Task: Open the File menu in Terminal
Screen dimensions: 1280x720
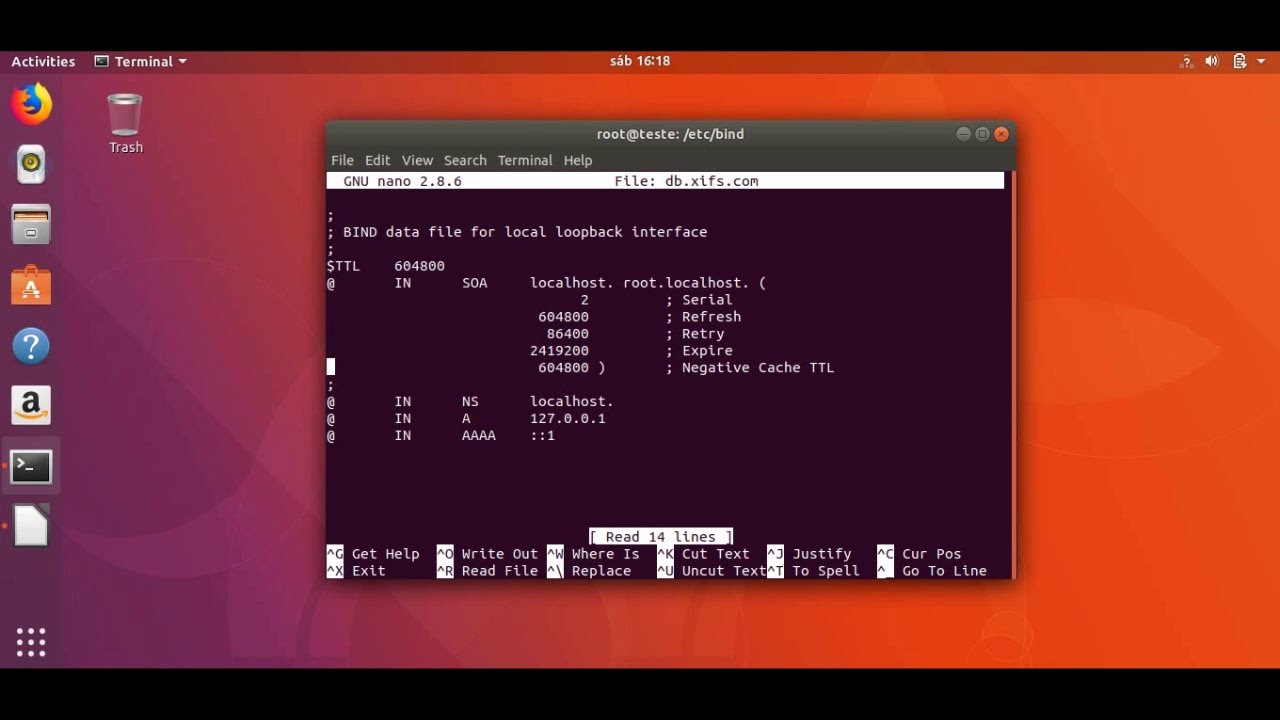Action: tap(342, 160)
